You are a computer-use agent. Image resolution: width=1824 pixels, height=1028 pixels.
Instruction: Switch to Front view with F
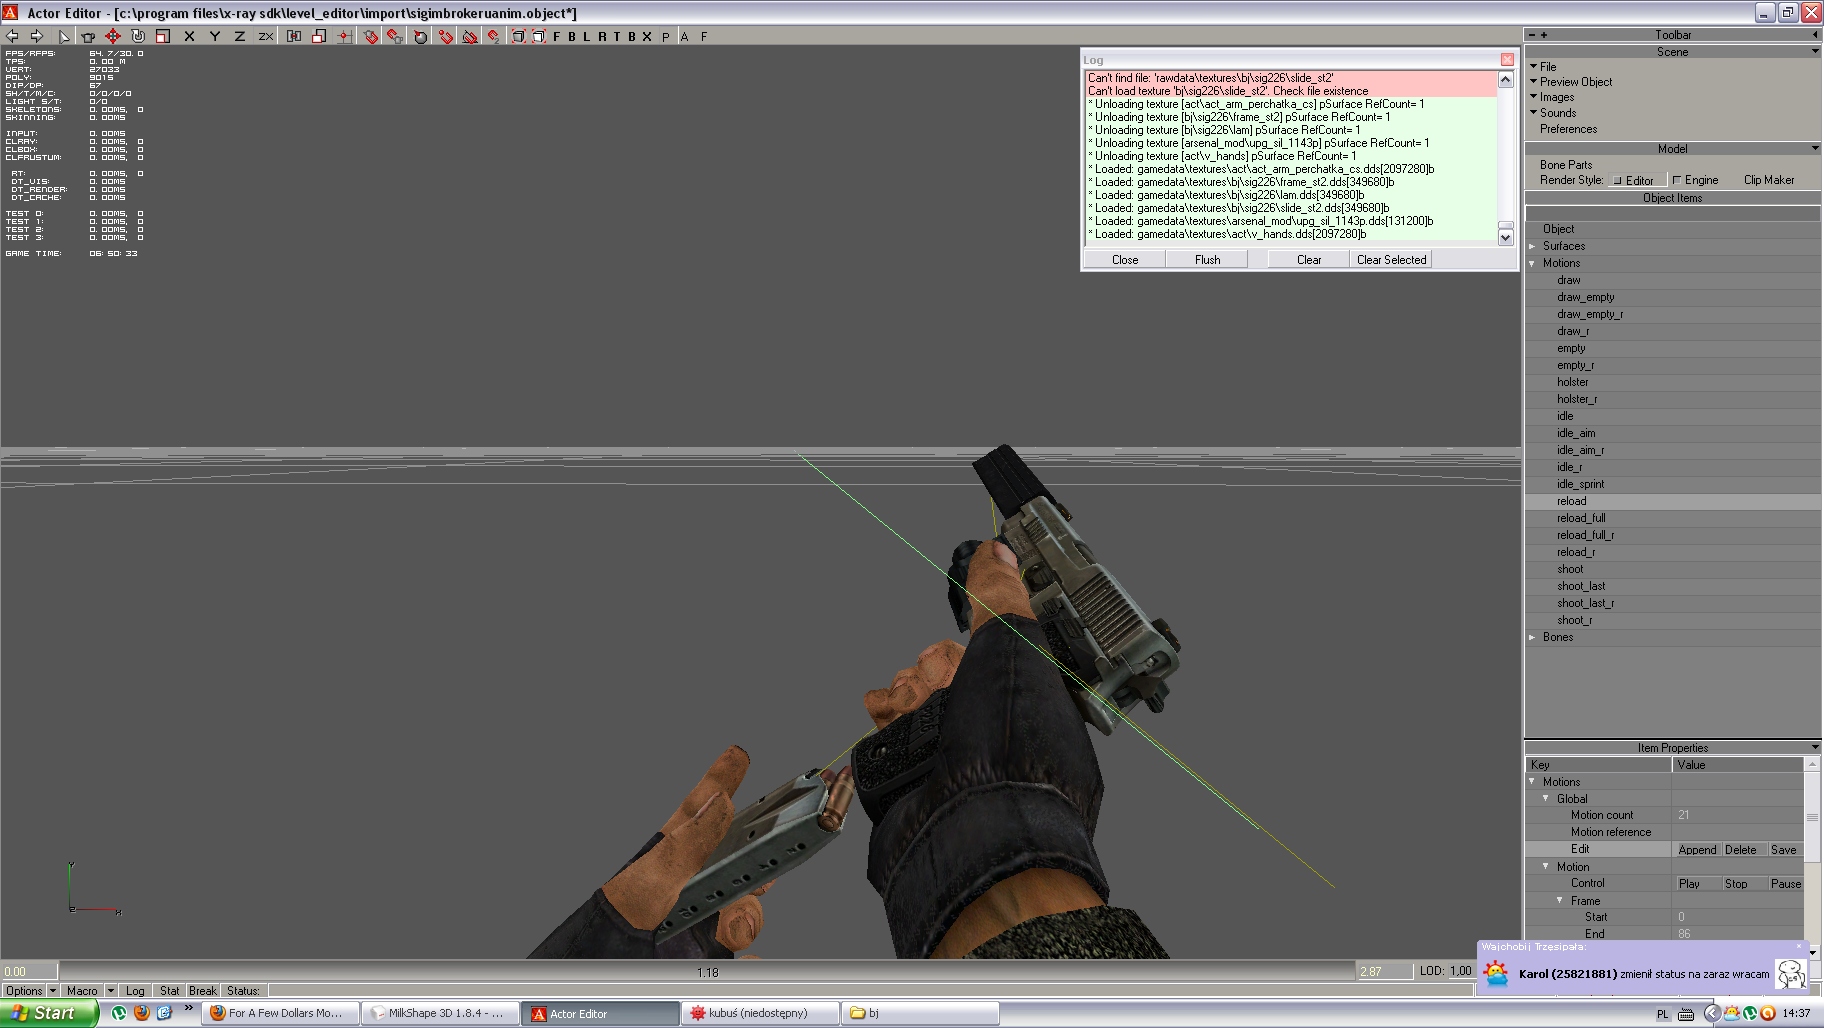(557, 36)
